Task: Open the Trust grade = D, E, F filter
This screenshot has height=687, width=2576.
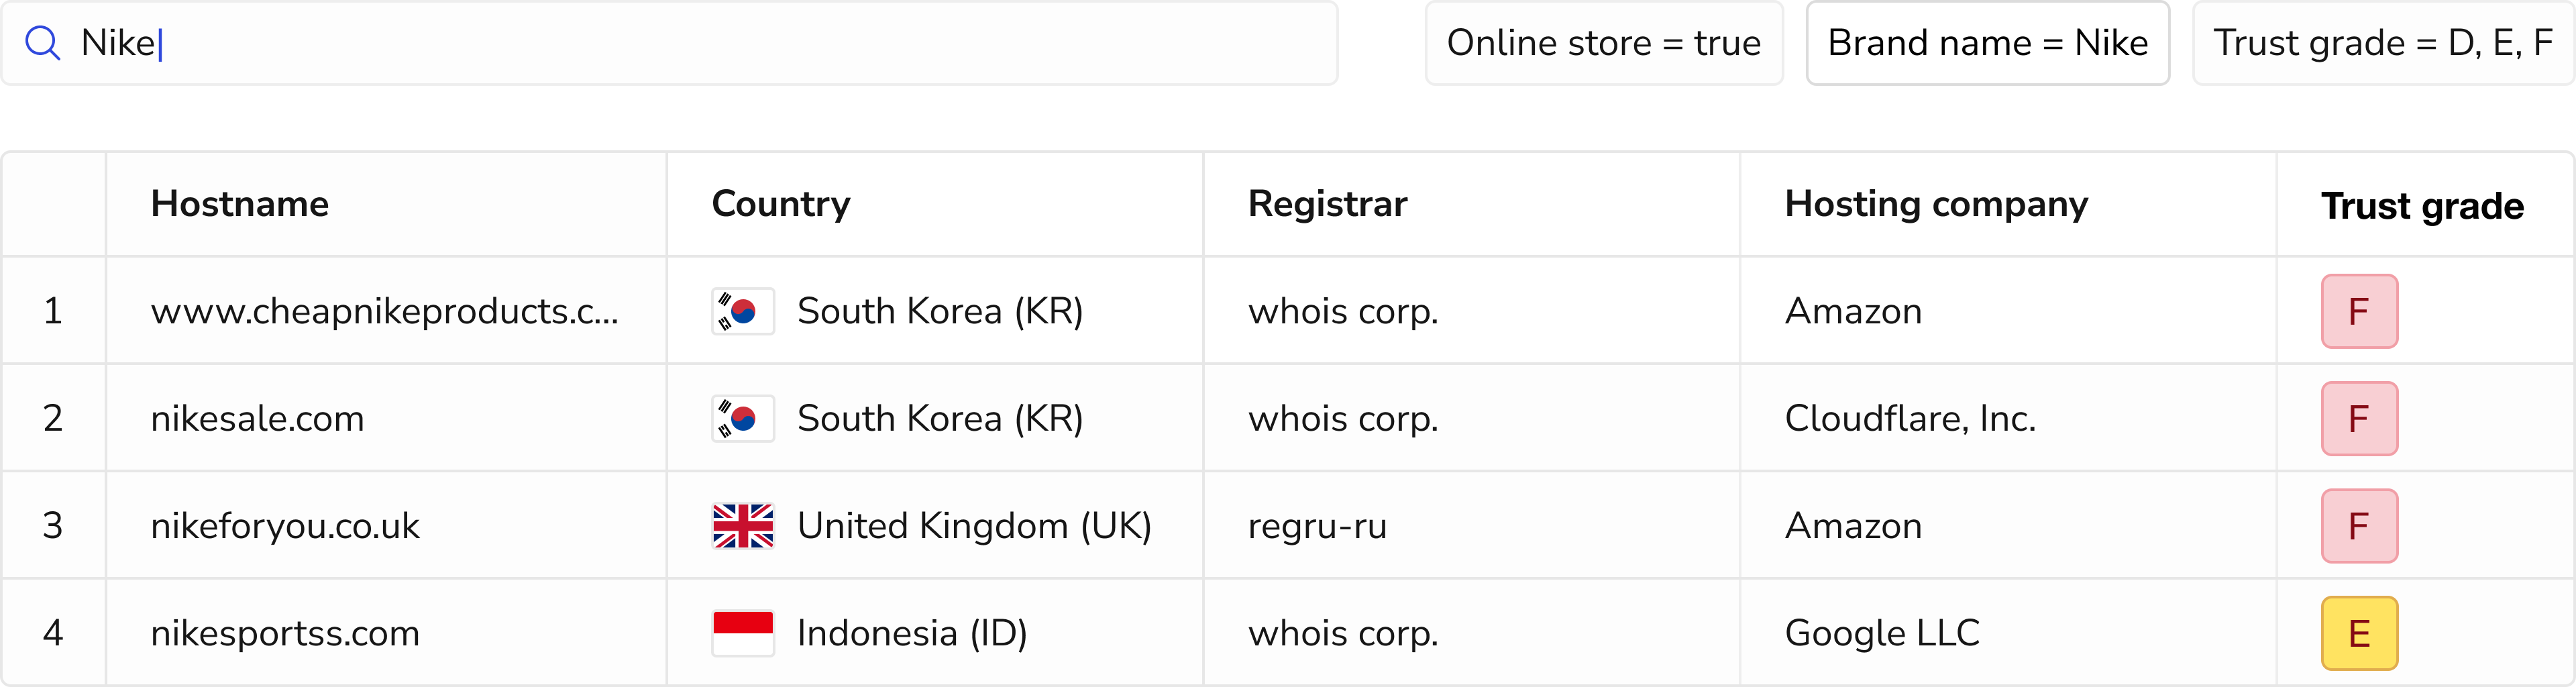Action: (2382, 43)
